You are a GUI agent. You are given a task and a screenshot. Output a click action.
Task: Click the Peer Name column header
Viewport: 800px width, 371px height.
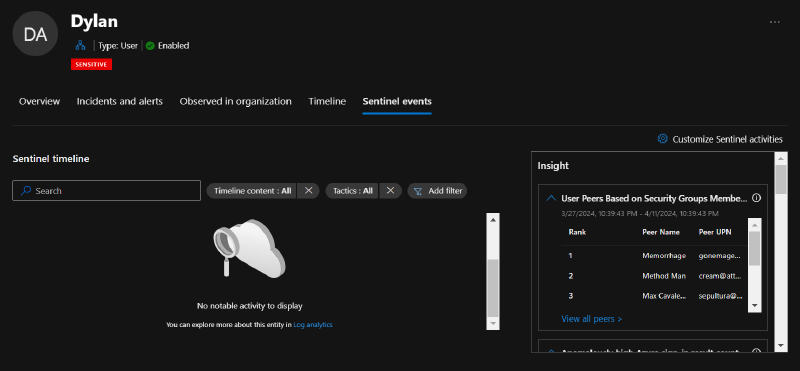(x=661, y=232)
